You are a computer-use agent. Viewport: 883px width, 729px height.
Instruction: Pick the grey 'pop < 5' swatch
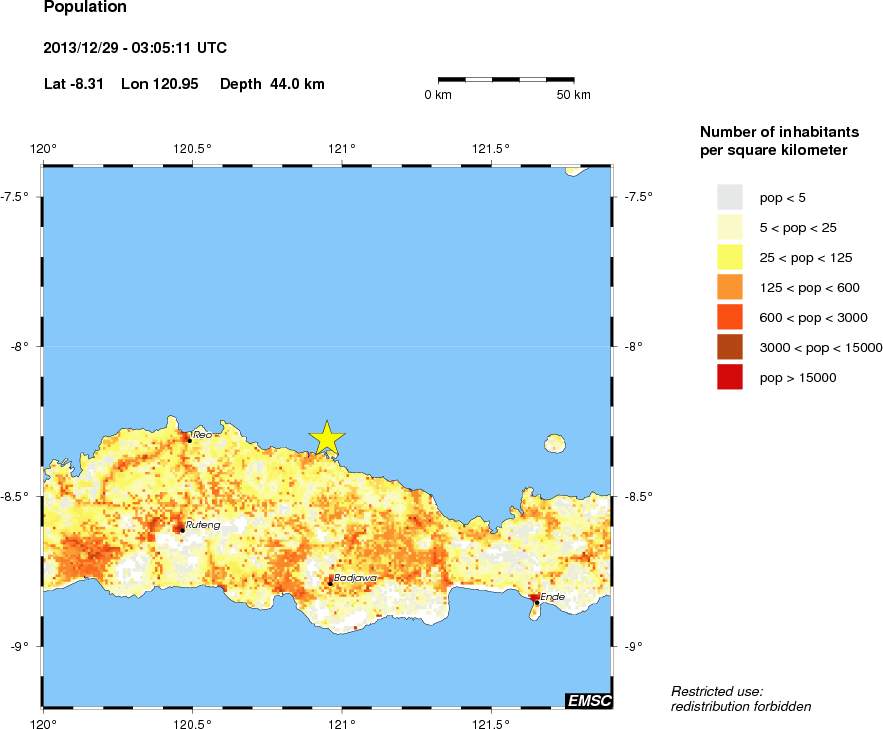pos(730,197)
